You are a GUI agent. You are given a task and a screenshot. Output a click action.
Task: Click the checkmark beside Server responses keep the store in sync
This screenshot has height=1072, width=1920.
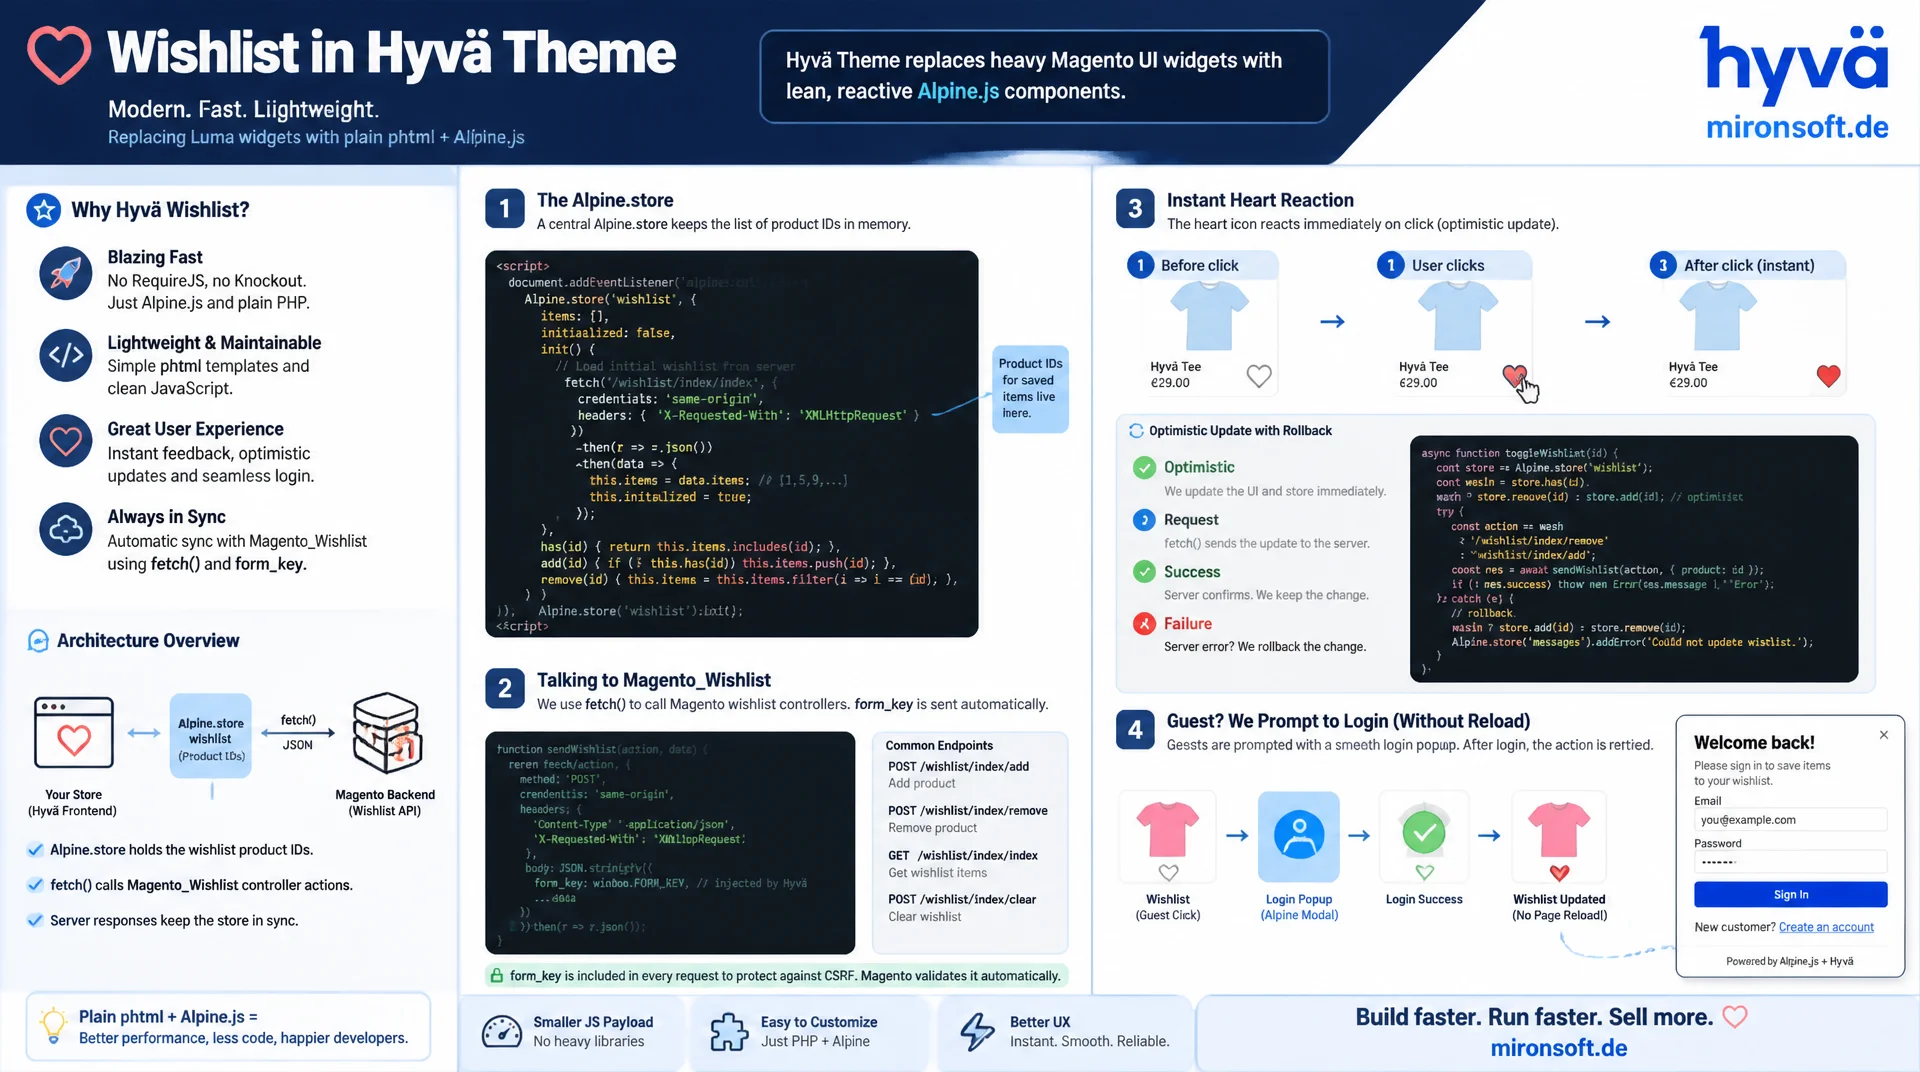(x=35, y=921)
